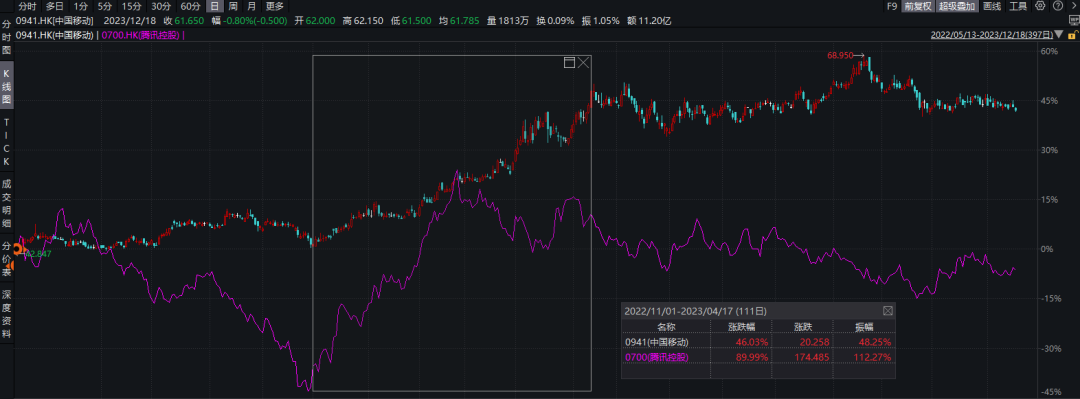Viewport: 1080px width, 399px height.
Task: Click the date range text link
Action: (991, 34)
